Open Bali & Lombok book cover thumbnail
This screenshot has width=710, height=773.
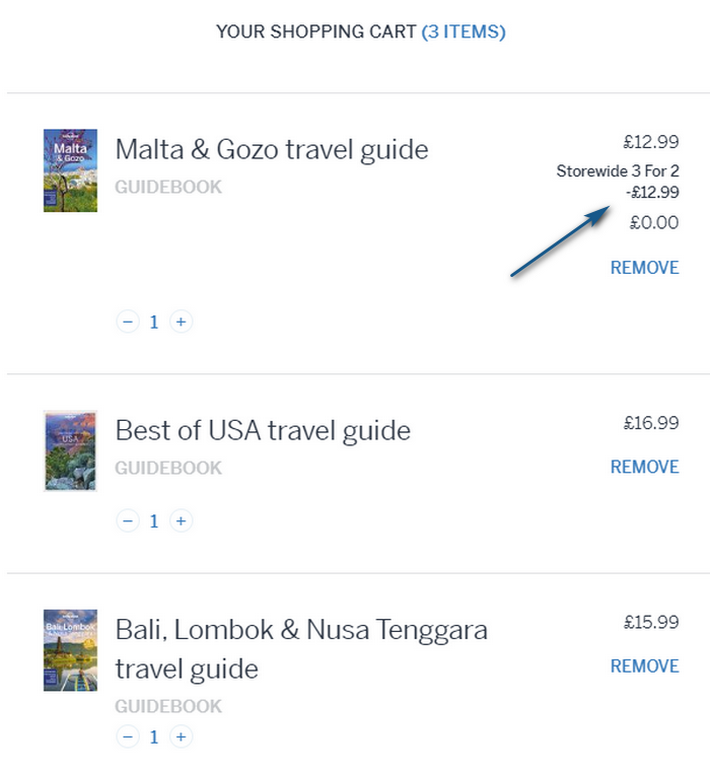pos(71,650)
